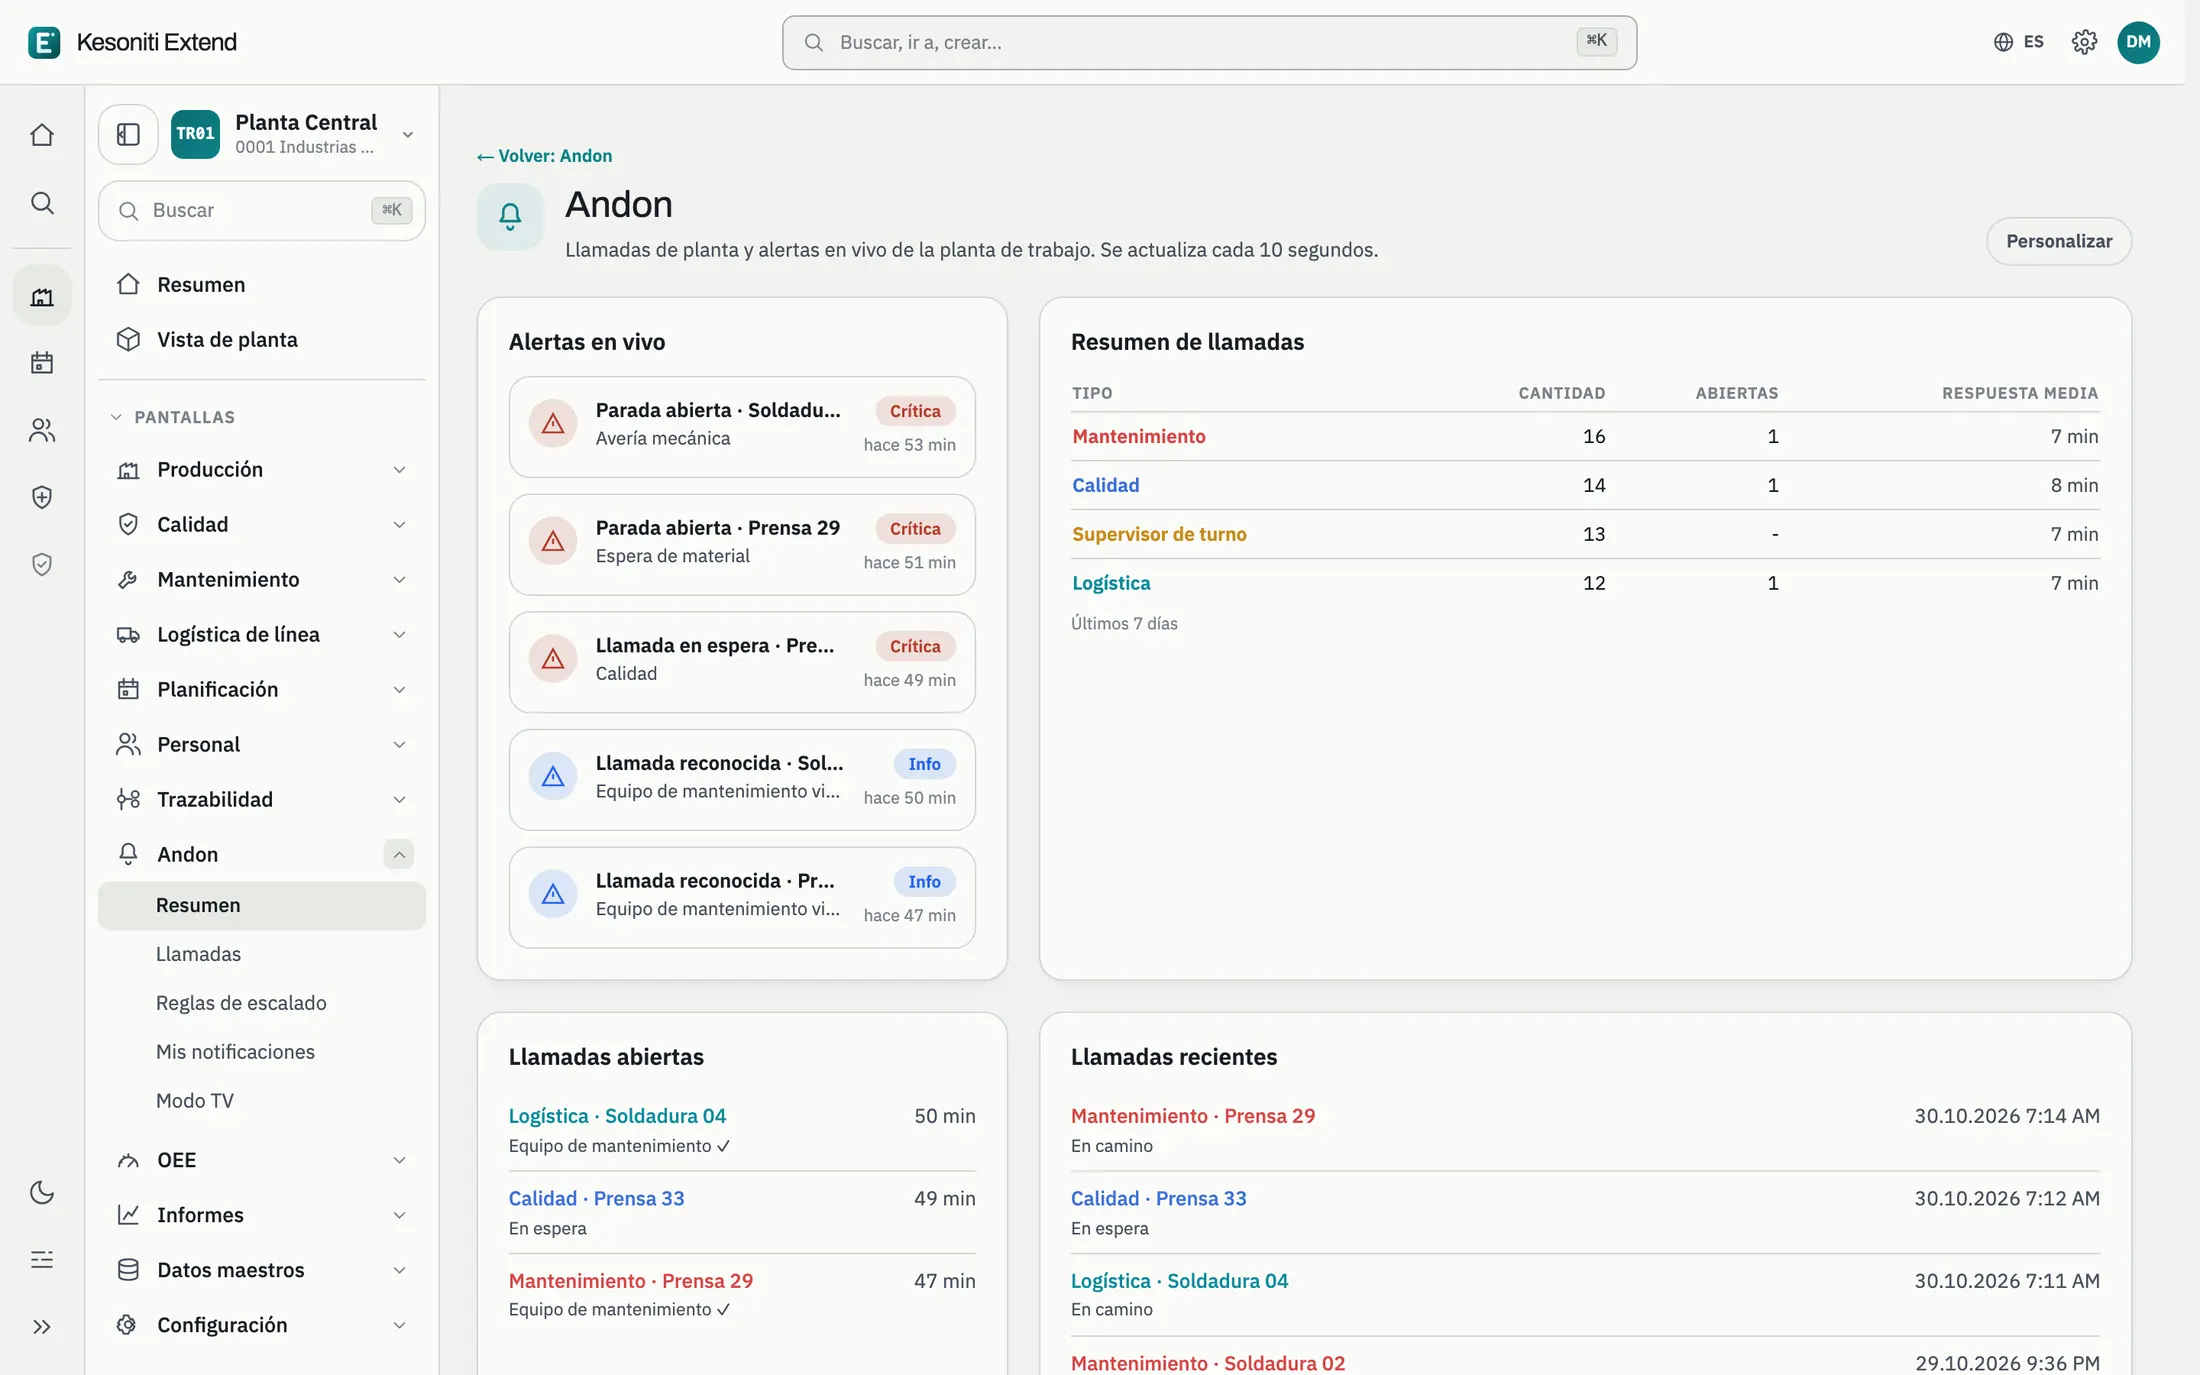The image size is (2200, 1375).
Task: Click the search magnifier icon in the rail
Action: point(42,203)
